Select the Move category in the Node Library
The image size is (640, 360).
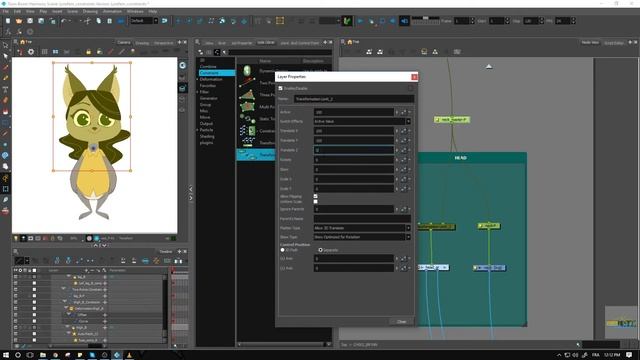pos(205,117)
